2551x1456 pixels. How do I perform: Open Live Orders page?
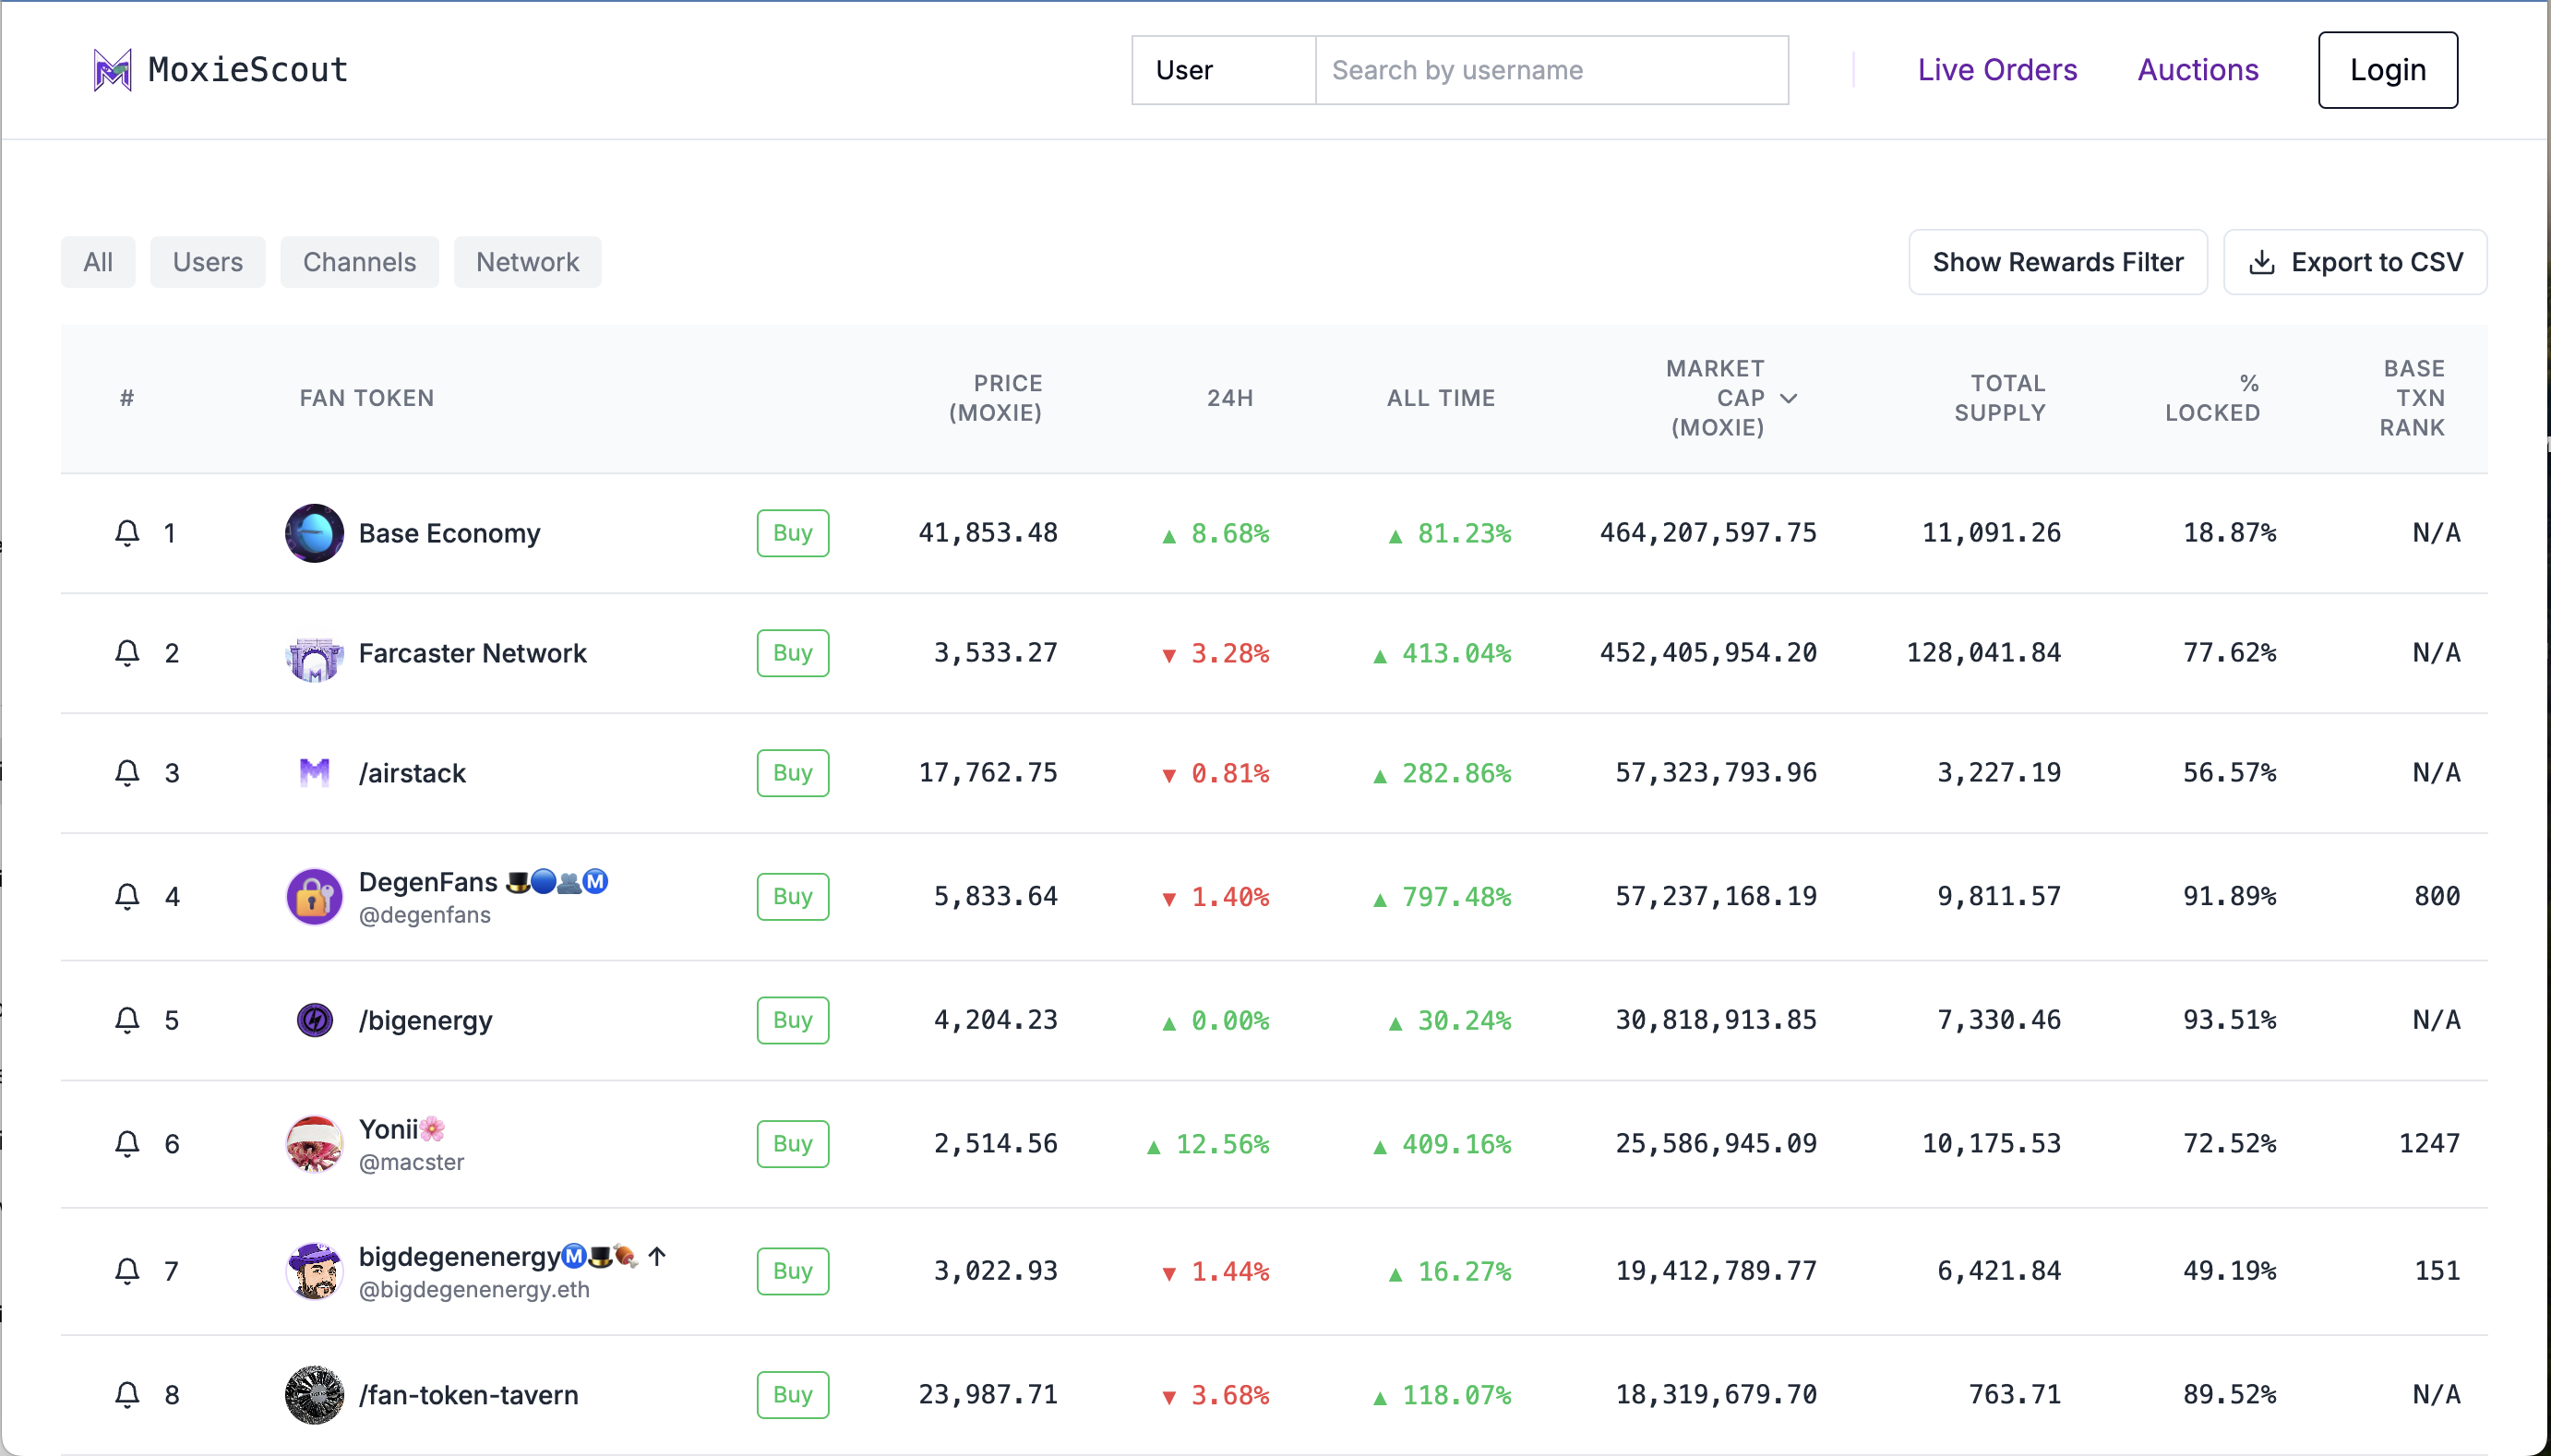(1997, 70)
